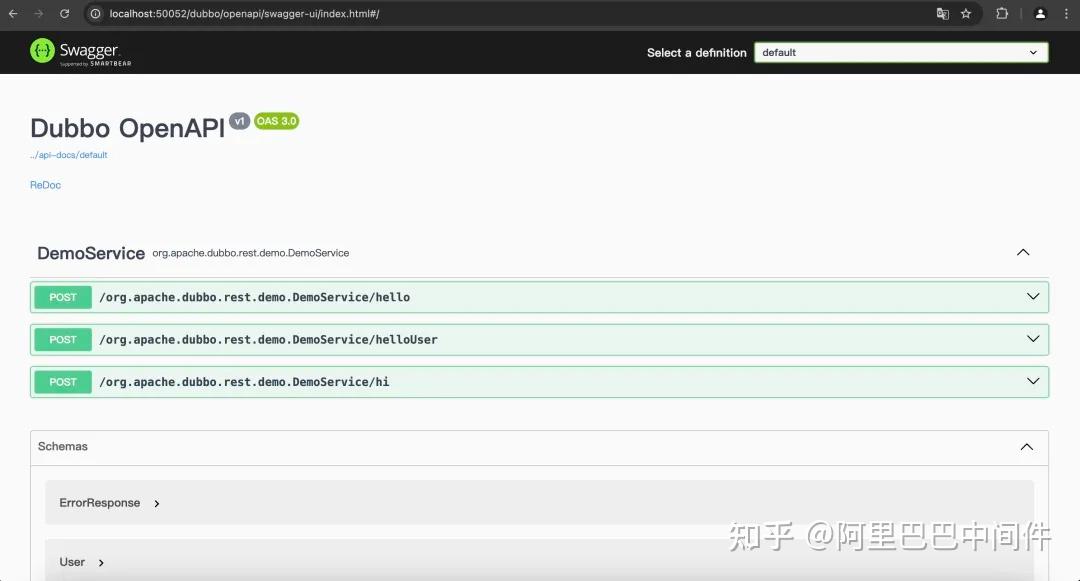
Task: Expand the DemoService/hi endpoint
Action: [x=1033, y=381]
